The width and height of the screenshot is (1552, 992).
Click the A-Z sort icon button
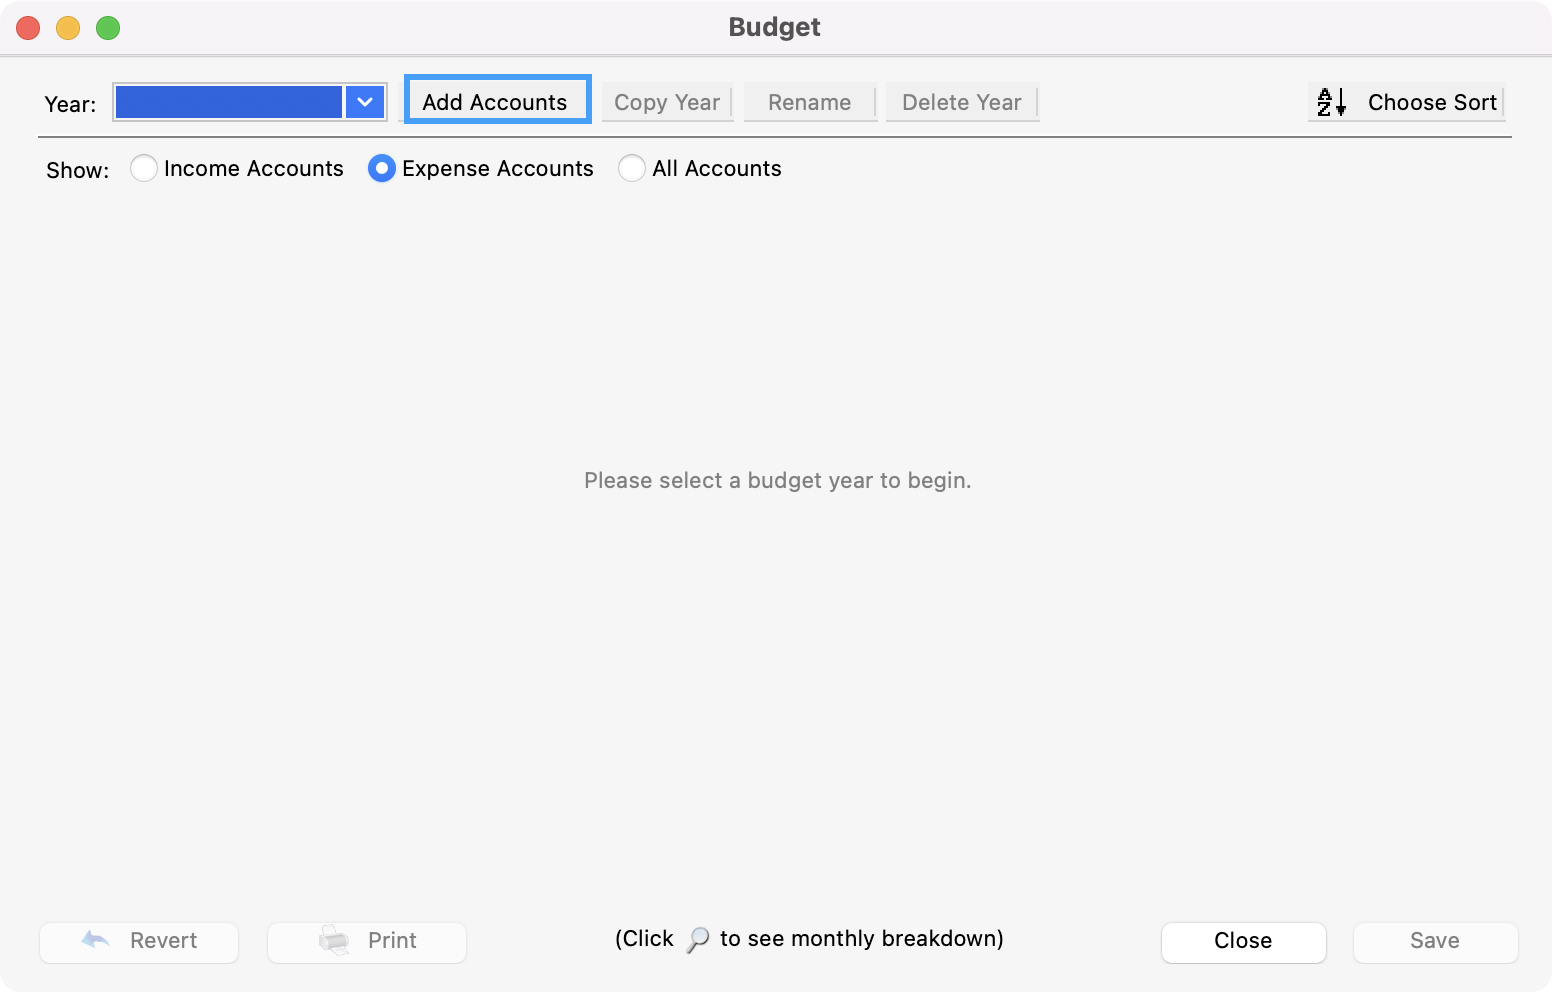coord(1331,102)
